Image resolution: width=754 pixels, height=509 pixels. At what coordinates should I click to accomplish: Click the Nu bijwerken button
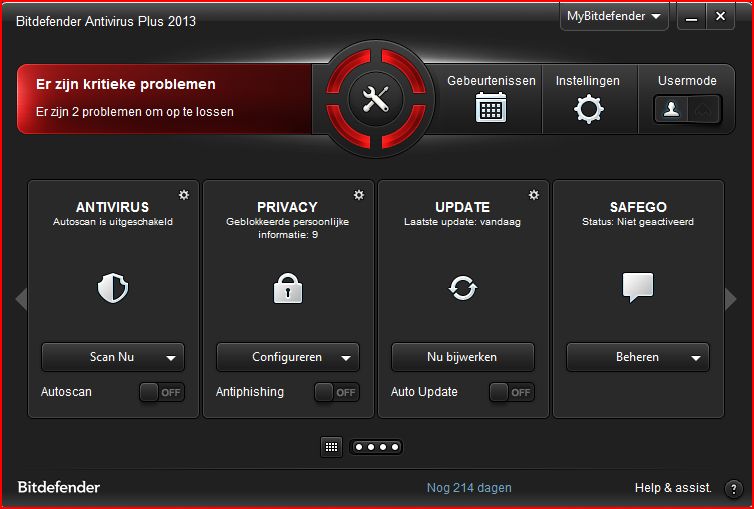[463, 357]
